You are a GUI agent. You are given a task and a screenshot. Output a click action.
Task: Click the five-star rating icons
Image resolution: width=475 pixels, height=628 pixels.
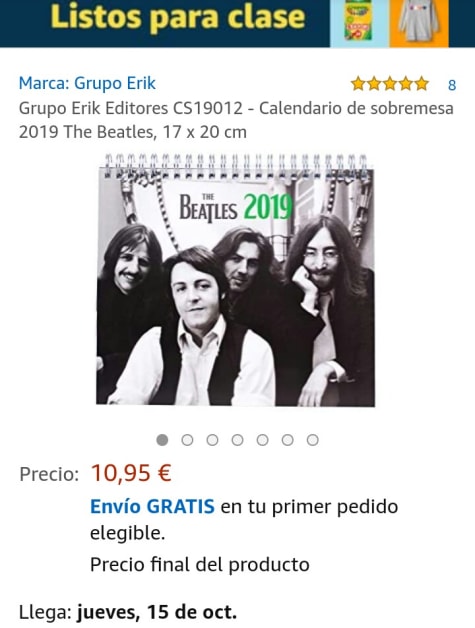coord(390,84)
